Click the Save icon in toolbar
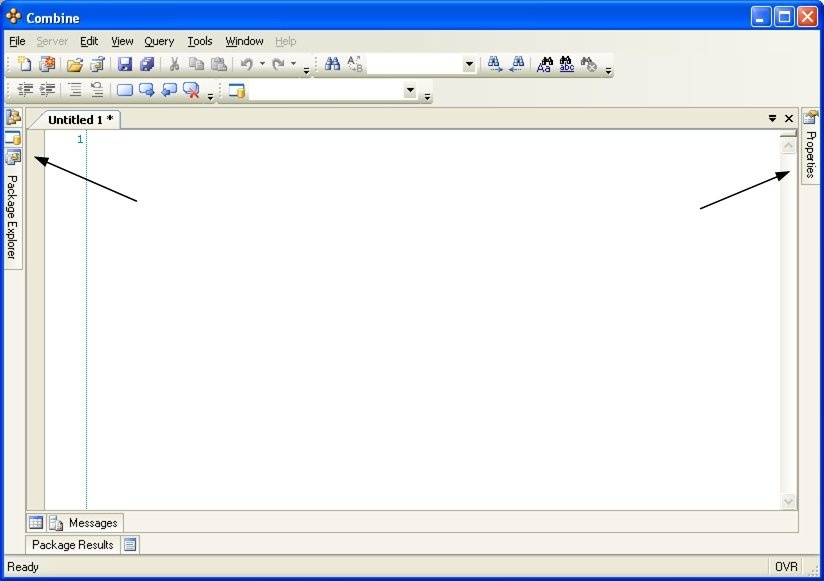Image resolution: width=824 pixels, height=581 pixels. pyautogui.click(x=125, y=65)
